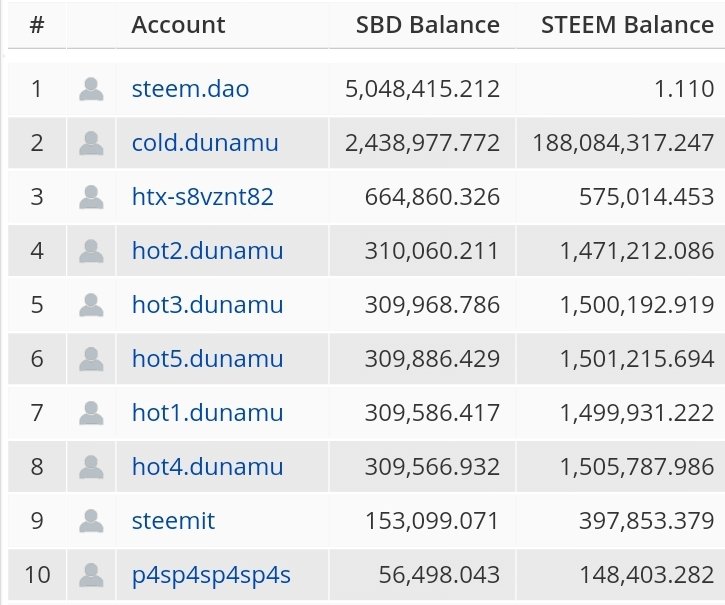This screenshot has width=725, height=605.
Task: Click rank number 3 in htx-s8vznt82 row
Action: tap(37, 197)
